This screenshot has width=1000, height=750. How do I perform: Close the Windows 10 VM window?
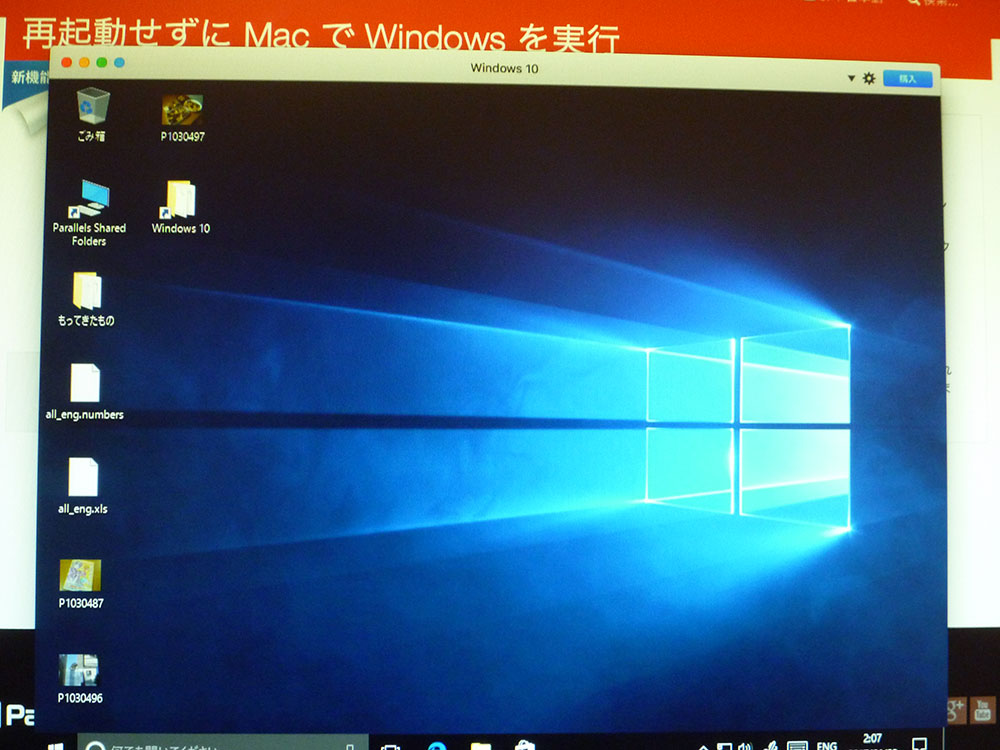66,62
